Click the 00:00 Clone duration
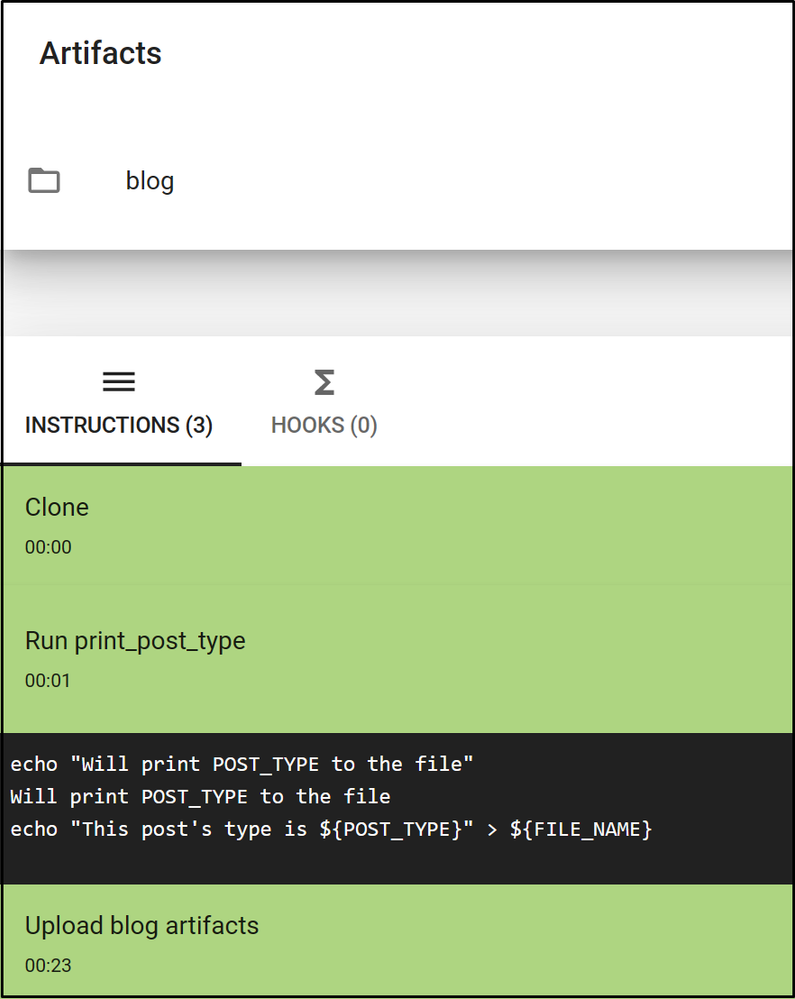 coord(48,547)
